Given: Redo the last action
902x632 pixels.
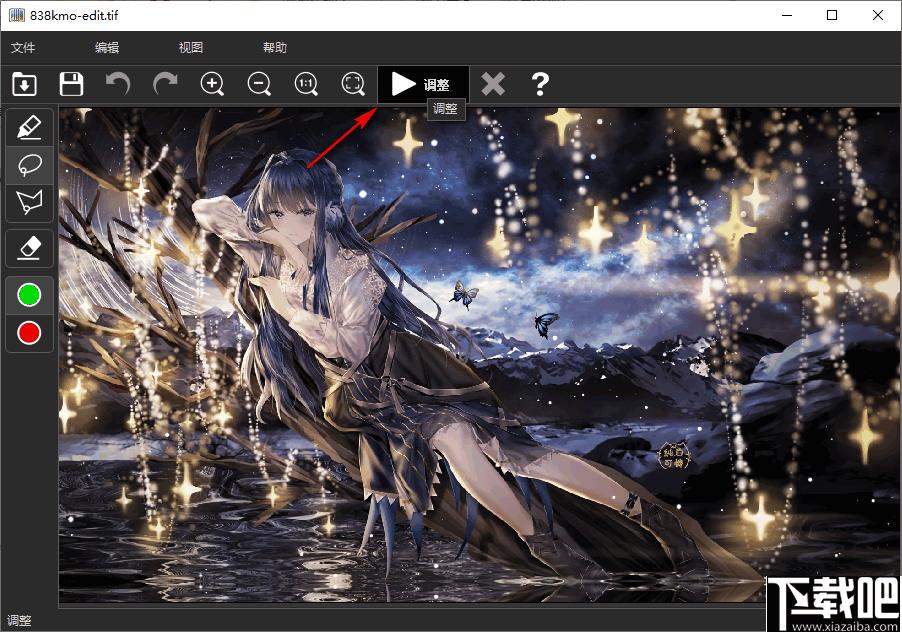Looking at the screenshot, I should tap(165, 84).
